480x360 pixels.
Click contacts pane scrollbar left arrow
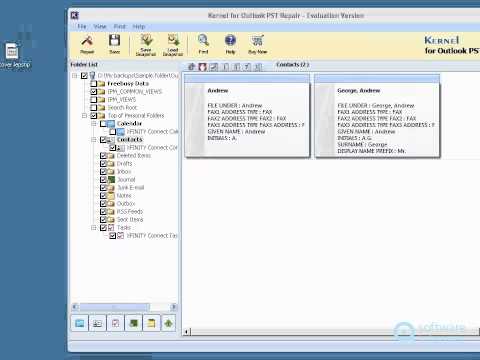click(186, 332)
